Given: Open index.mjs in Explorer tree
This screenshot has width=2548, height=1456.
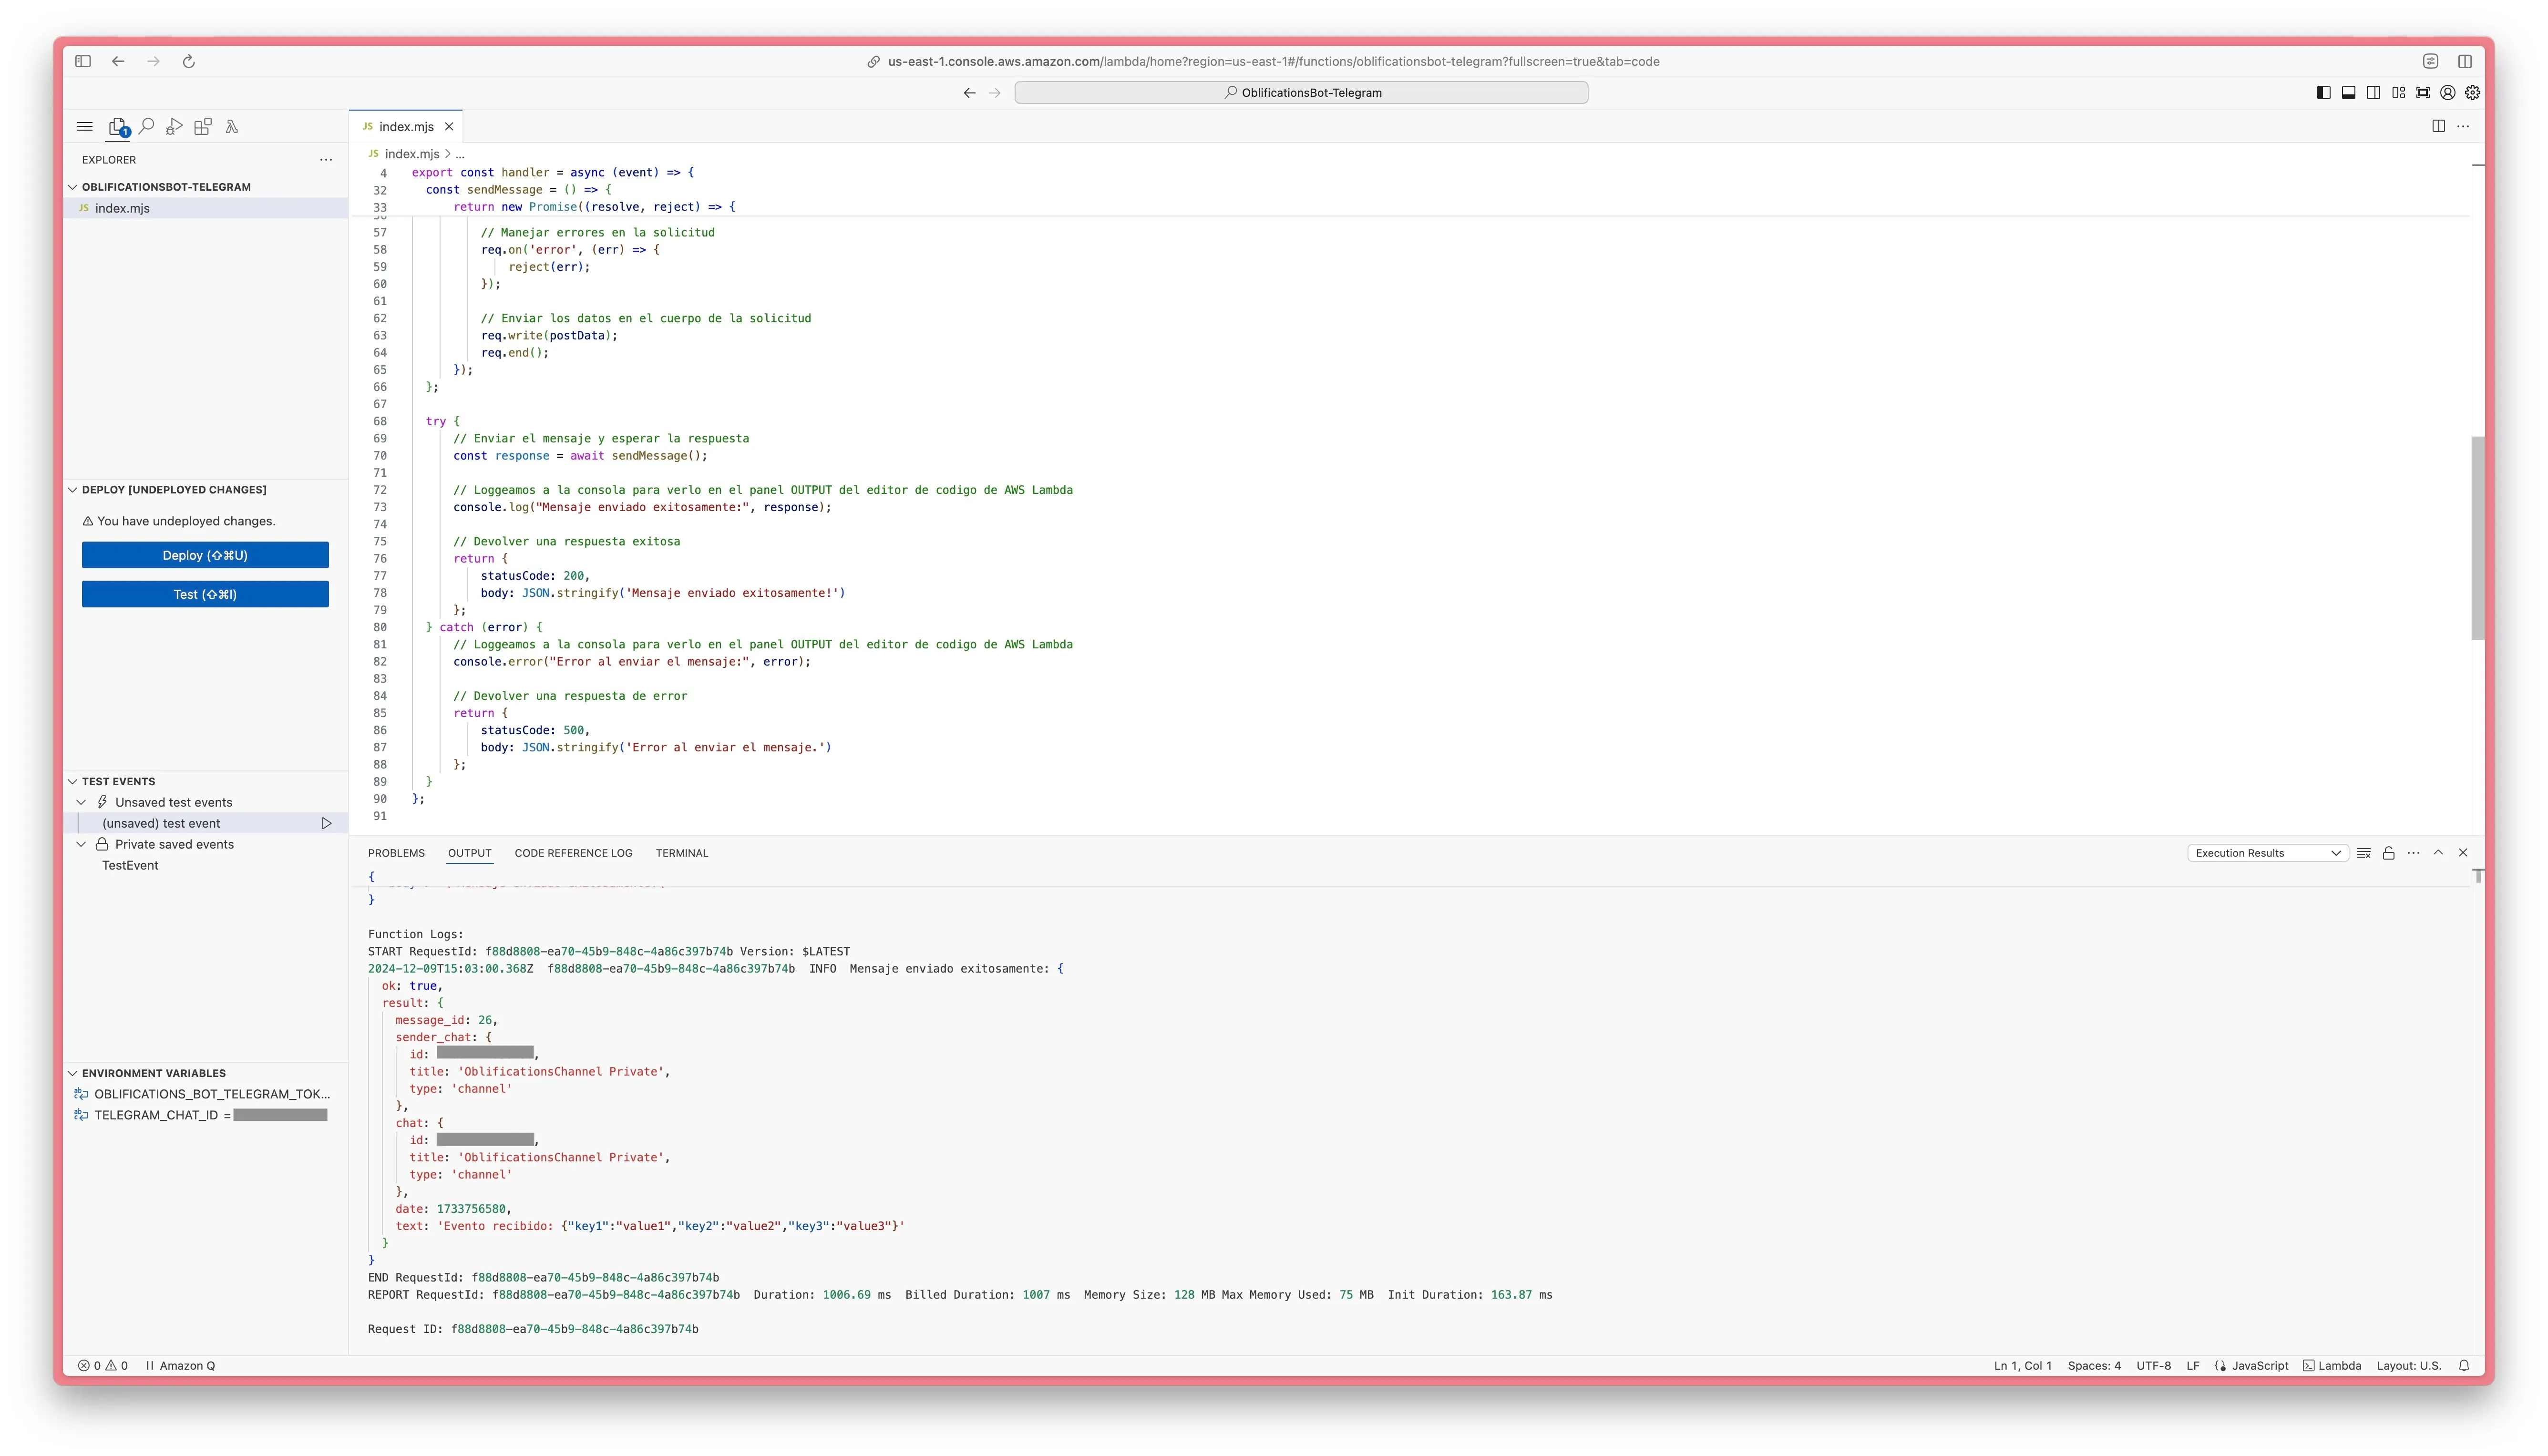Looking at the screenshot, I should point(205,208).
